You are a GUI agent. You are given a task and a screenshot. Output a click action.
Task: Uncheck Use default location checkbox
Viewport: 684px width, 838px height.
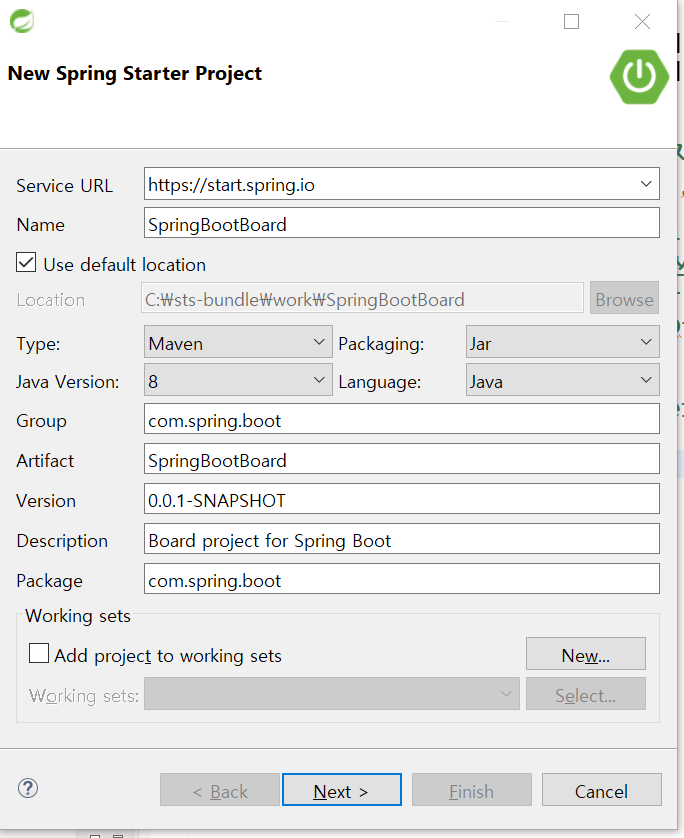pyautogui.click(x=26, y=263)
